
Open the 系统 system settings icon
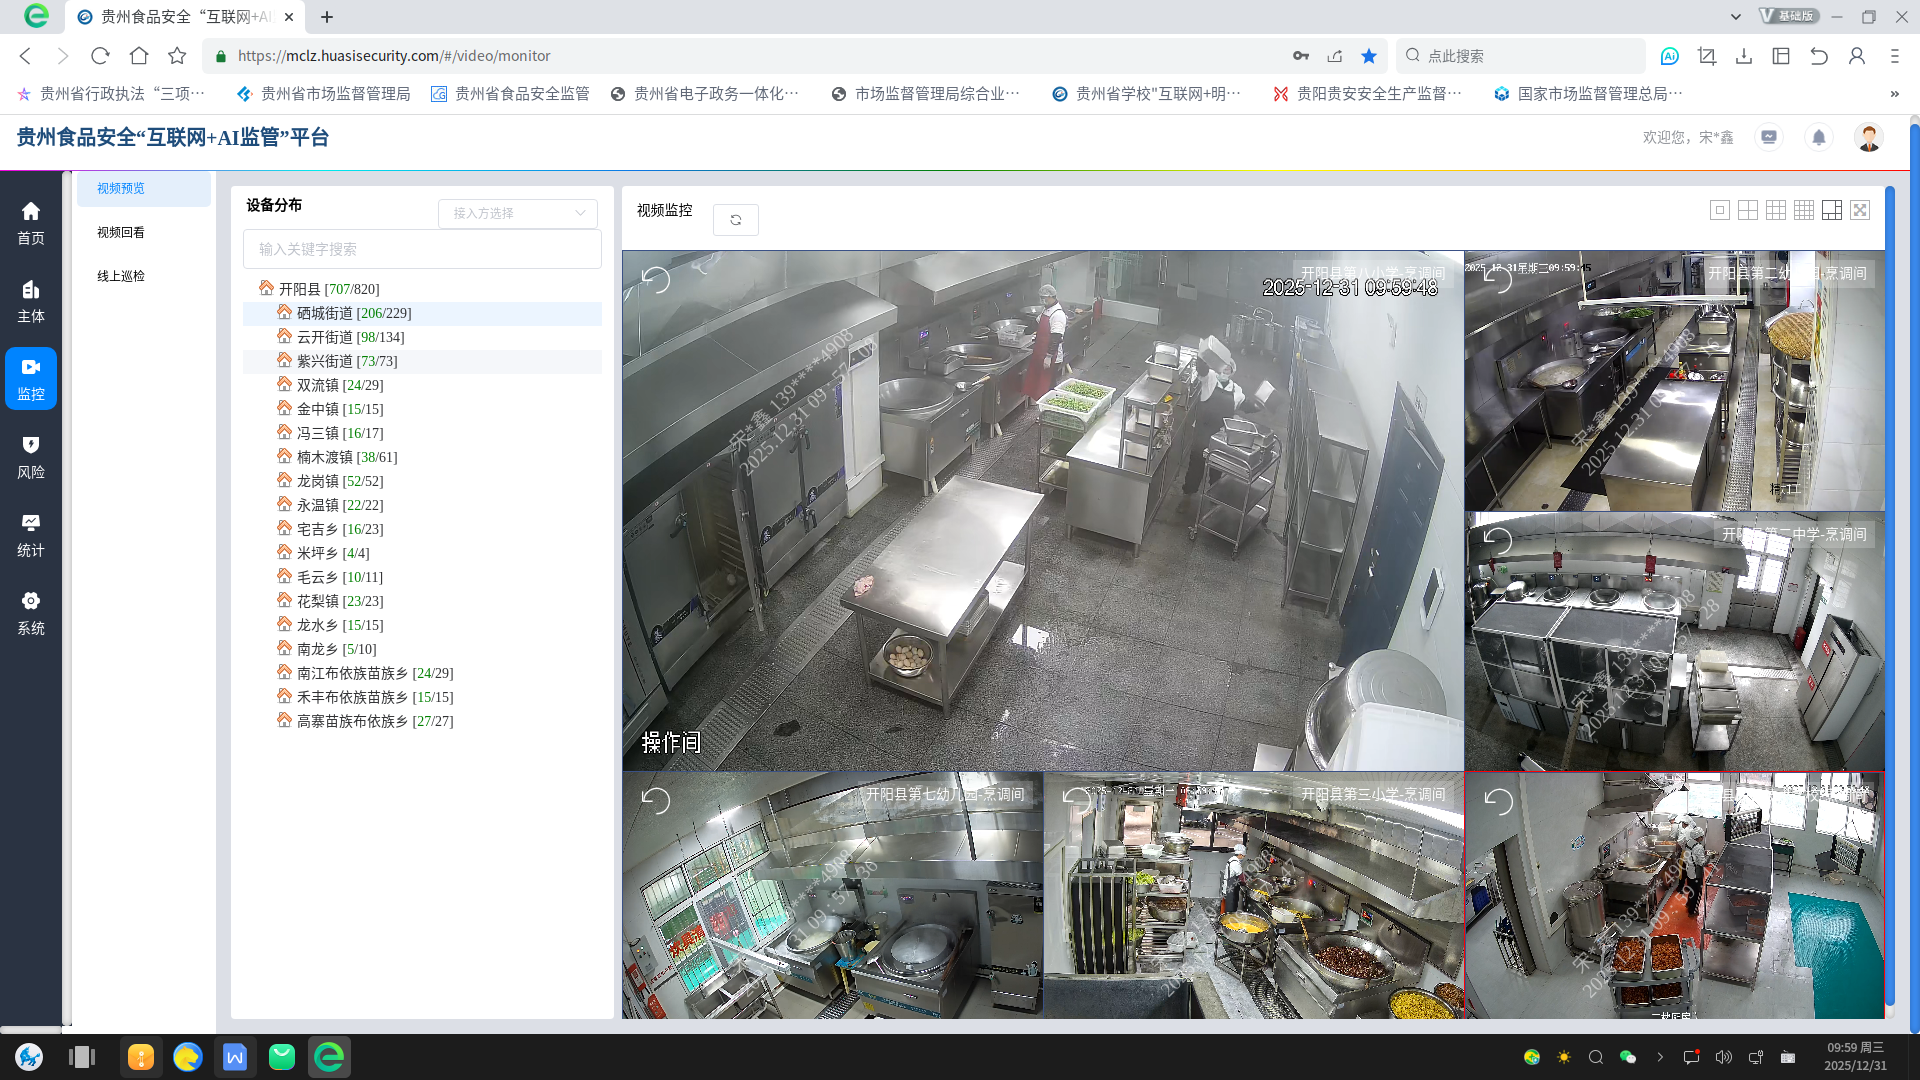pyautogui.click(x=30, y=612)
